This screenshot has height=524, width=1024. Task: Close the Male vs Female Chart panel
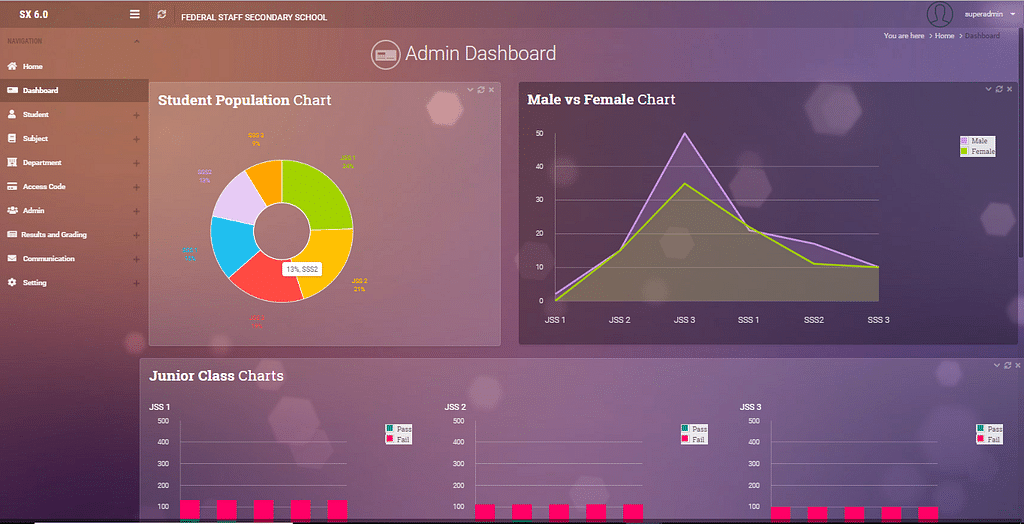click(1008, 89)
